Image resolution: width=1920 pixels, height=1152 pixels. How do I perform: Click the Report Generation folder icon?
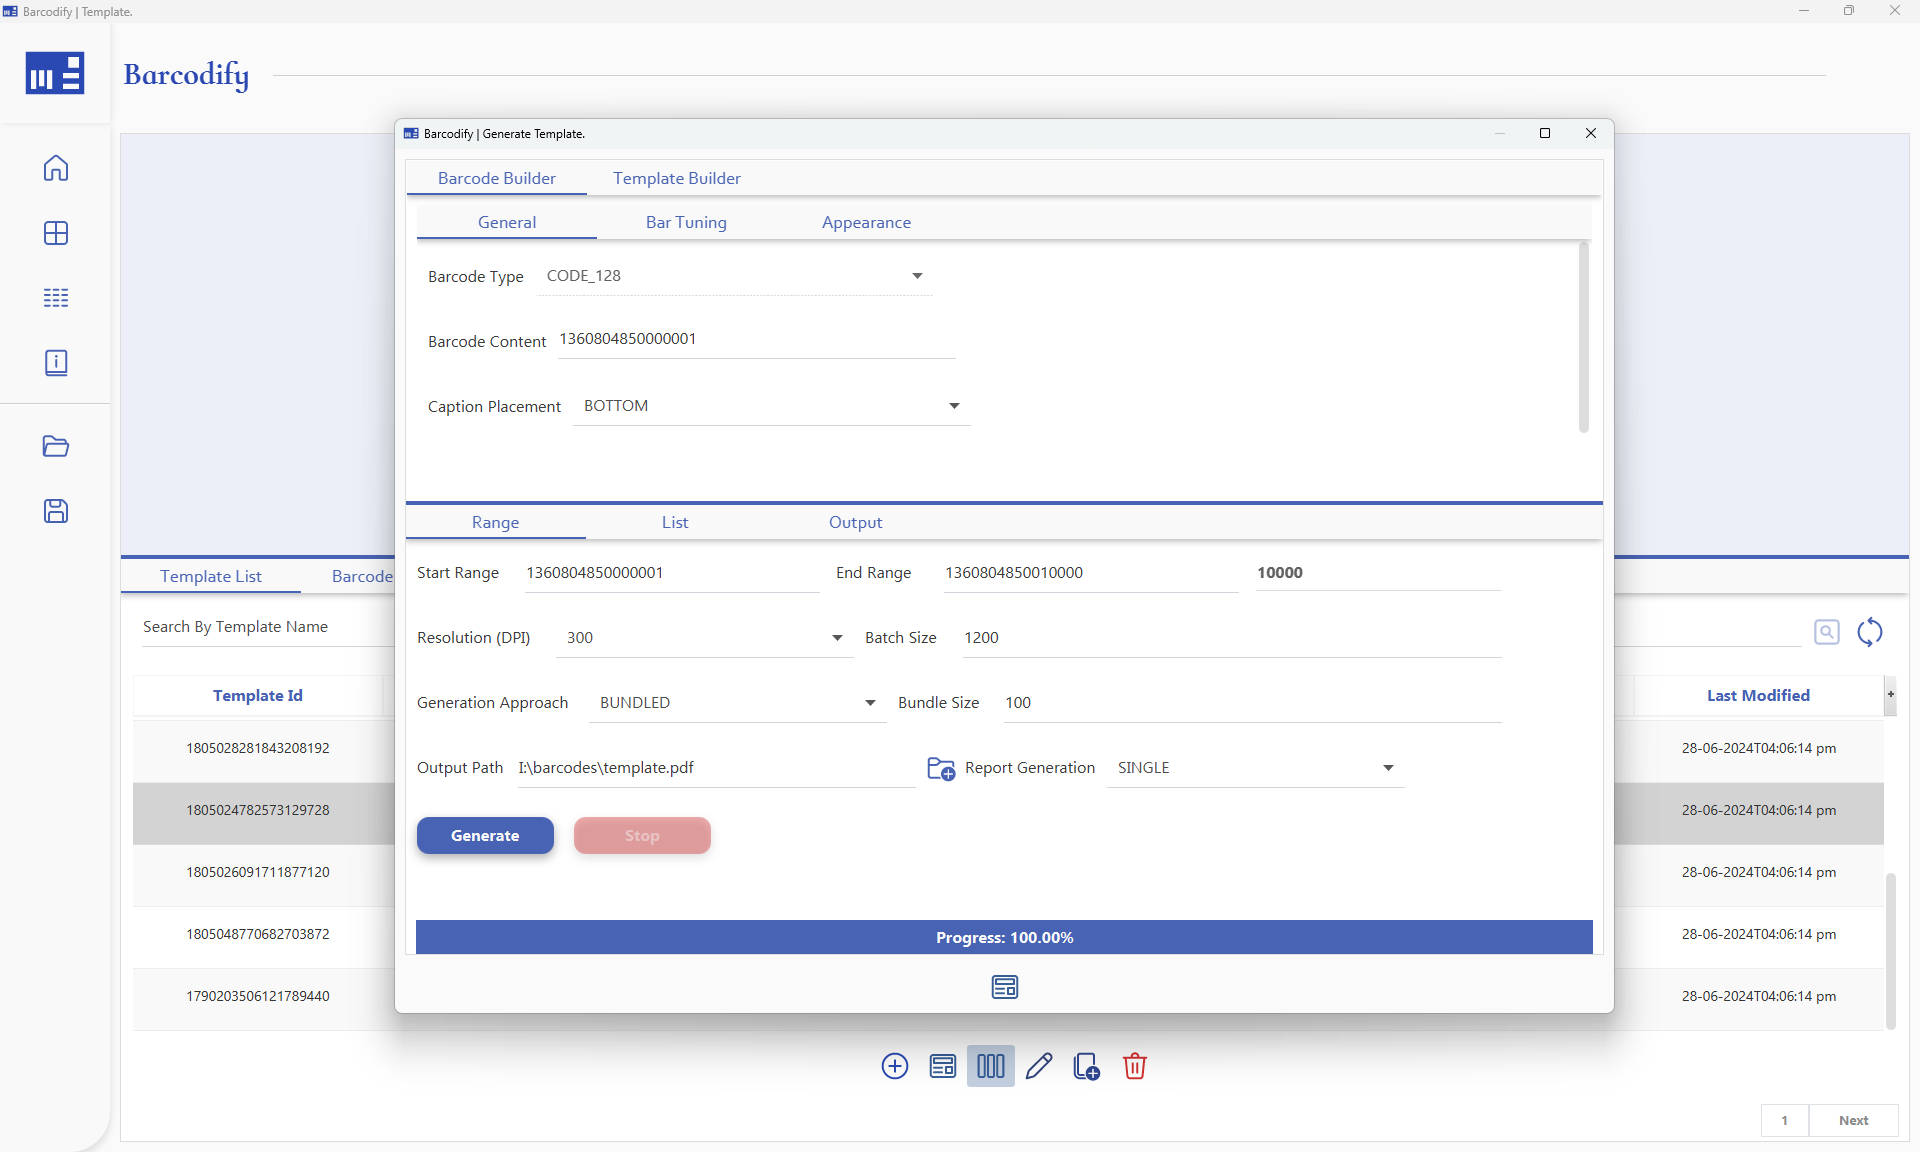pyautogui.click(x=939, y=768)
